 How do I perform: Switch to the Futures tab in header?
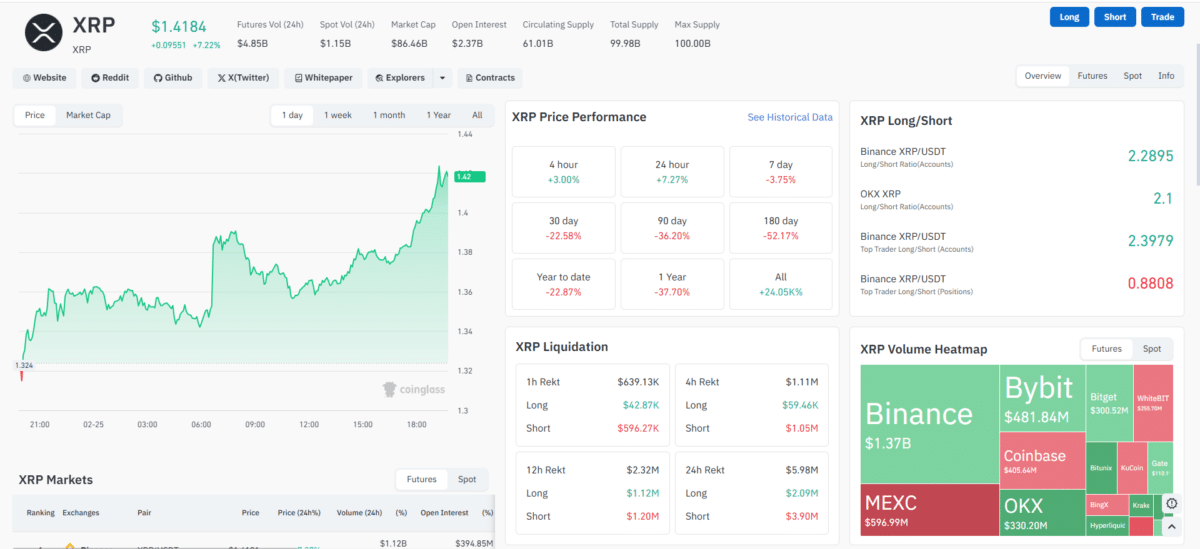(1092, 76)
